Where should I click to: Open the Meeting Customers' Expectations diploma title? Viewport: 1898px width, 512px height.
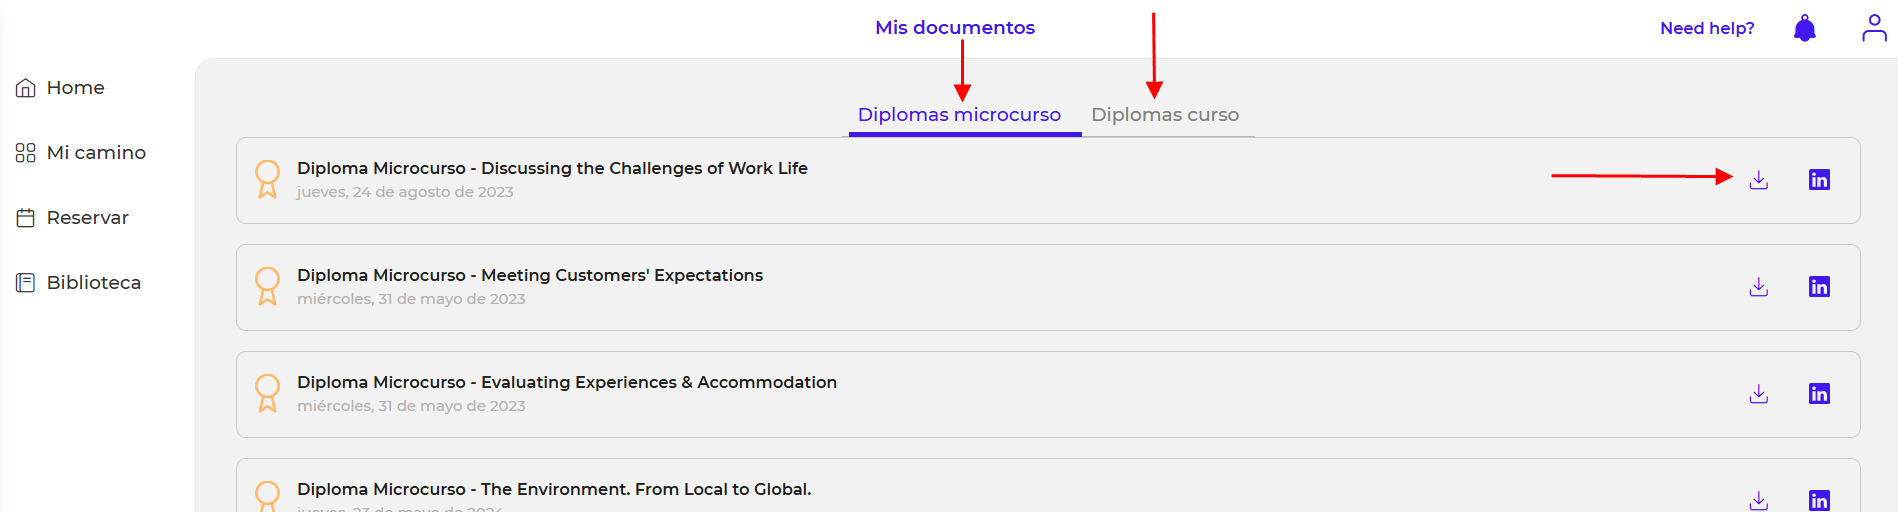pyautogui.click(x=530, y=275)
